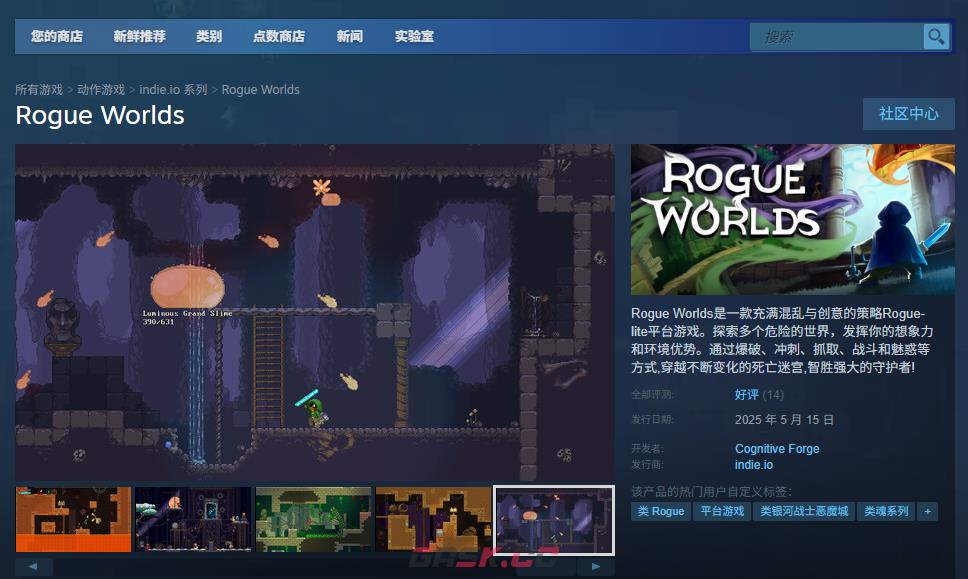
Task: Follow the 所有游戏 breadcrumb link
Action: click(39, 90)
